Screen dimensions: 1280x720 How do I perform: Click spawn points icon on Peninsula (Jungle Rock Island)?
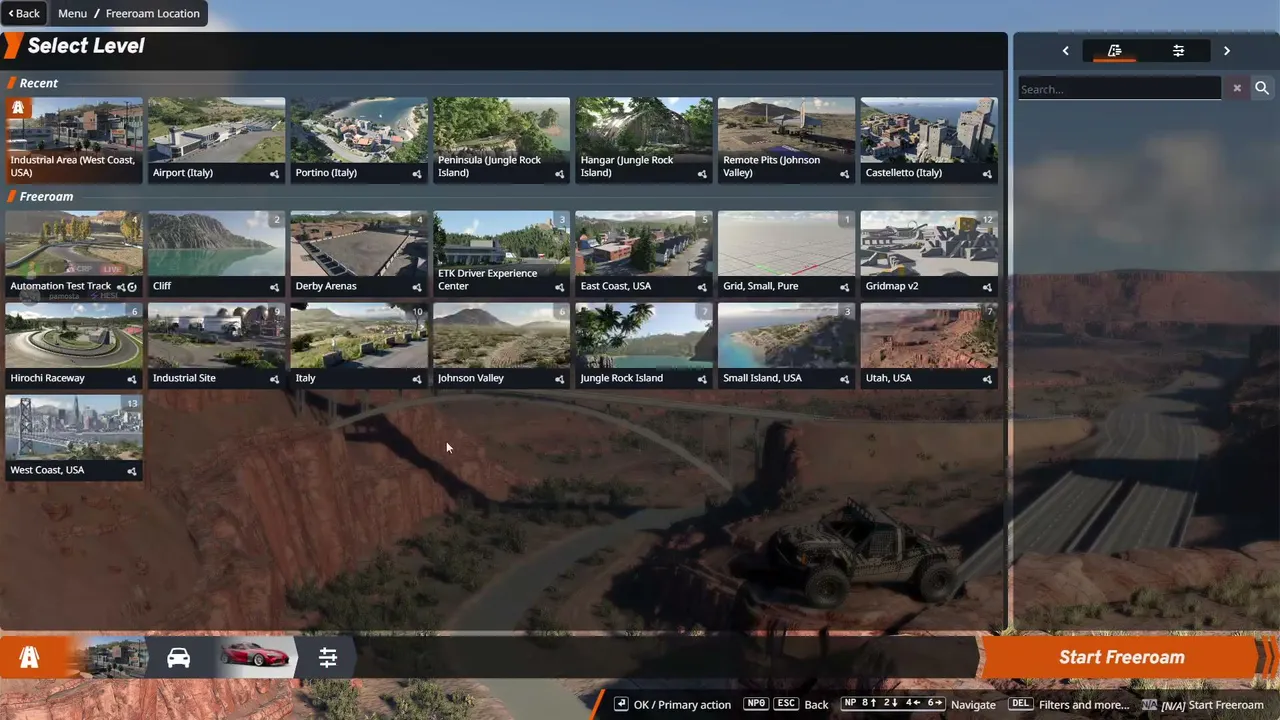[x=560, y=174]
